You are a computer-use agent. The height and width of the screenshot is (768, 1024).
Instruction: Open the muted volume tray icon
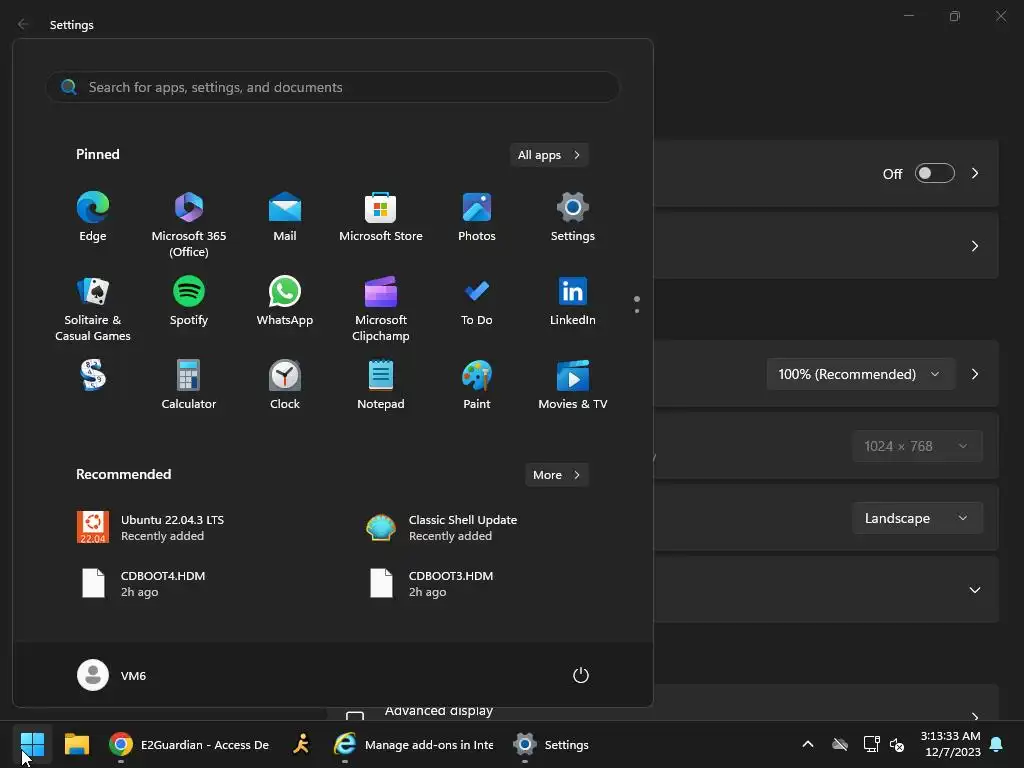(x=897, y=744)
